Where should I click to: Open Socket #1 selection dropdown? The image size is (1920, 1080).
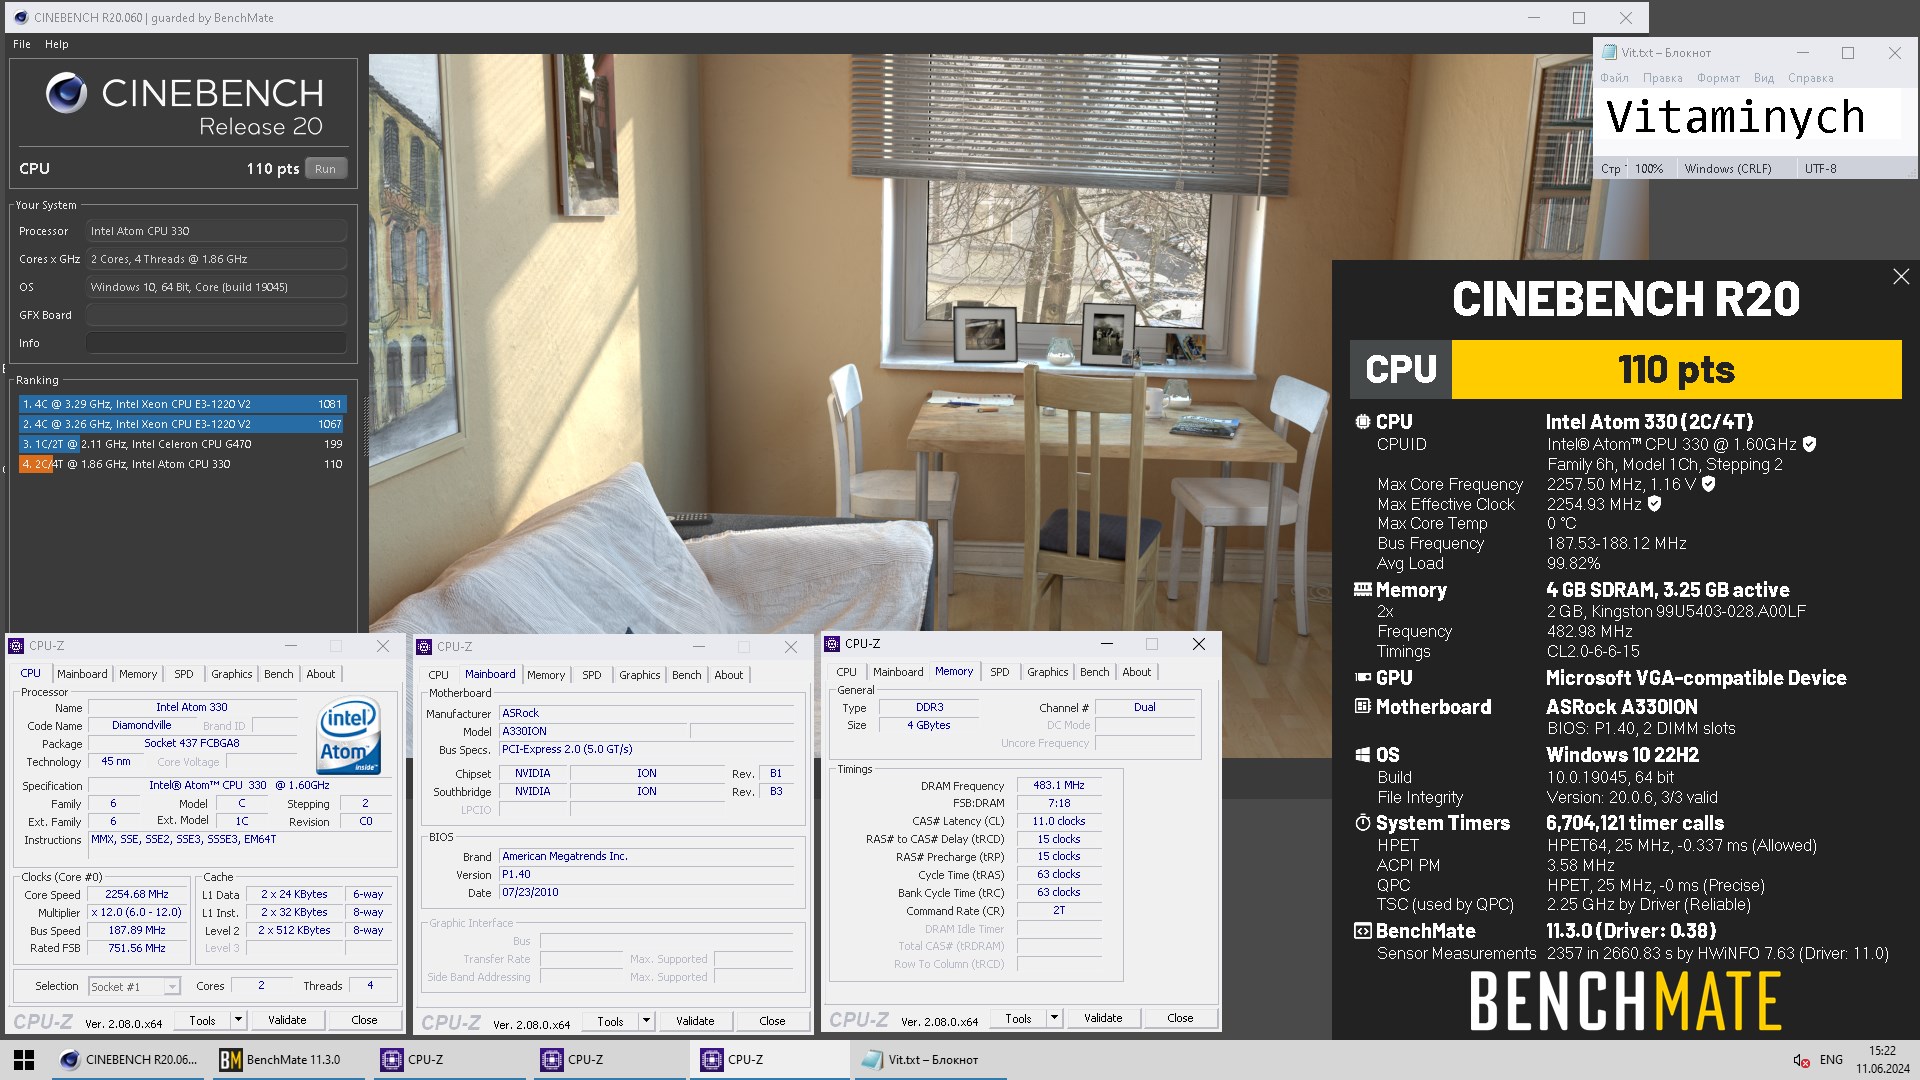click(x=134, y=987)
